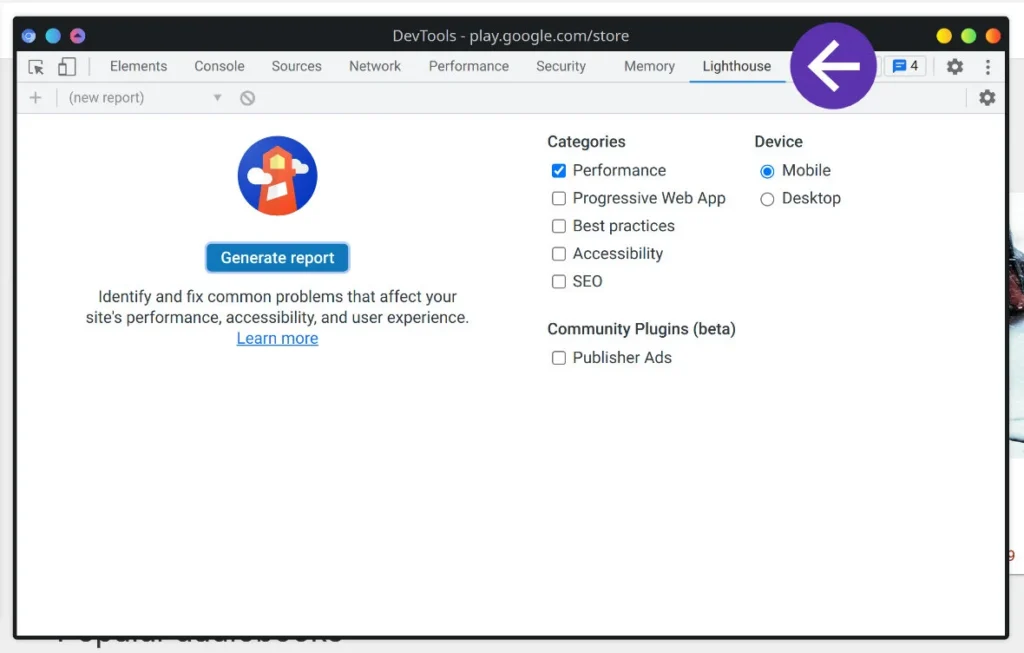Open the Console tab
1024x653 pixels.
(219, 67)
